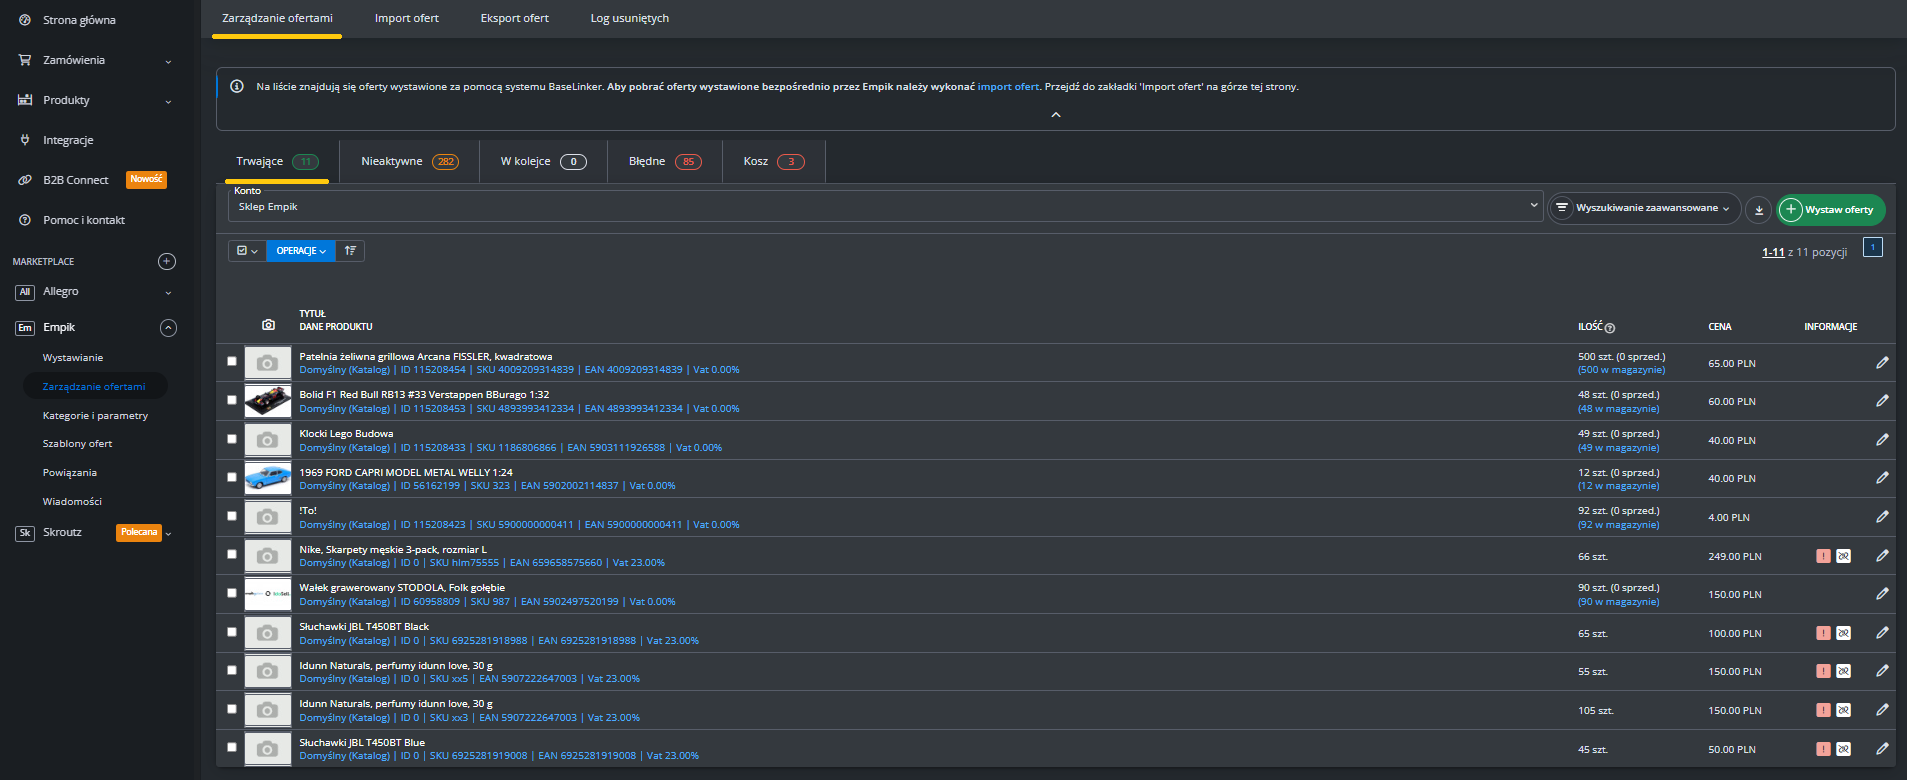Click the download icon beside advanced search
Image resolution: width=1907 pixels, height=780 pixels.
[x=1758, y=210]
